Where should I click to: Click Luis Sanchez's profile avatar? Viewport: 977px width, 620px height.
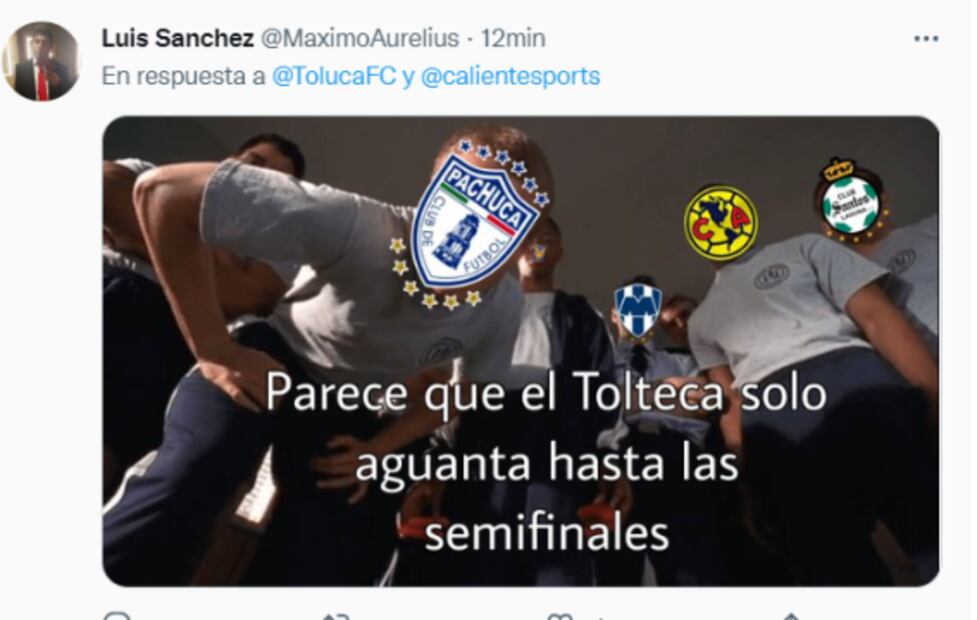41,61
